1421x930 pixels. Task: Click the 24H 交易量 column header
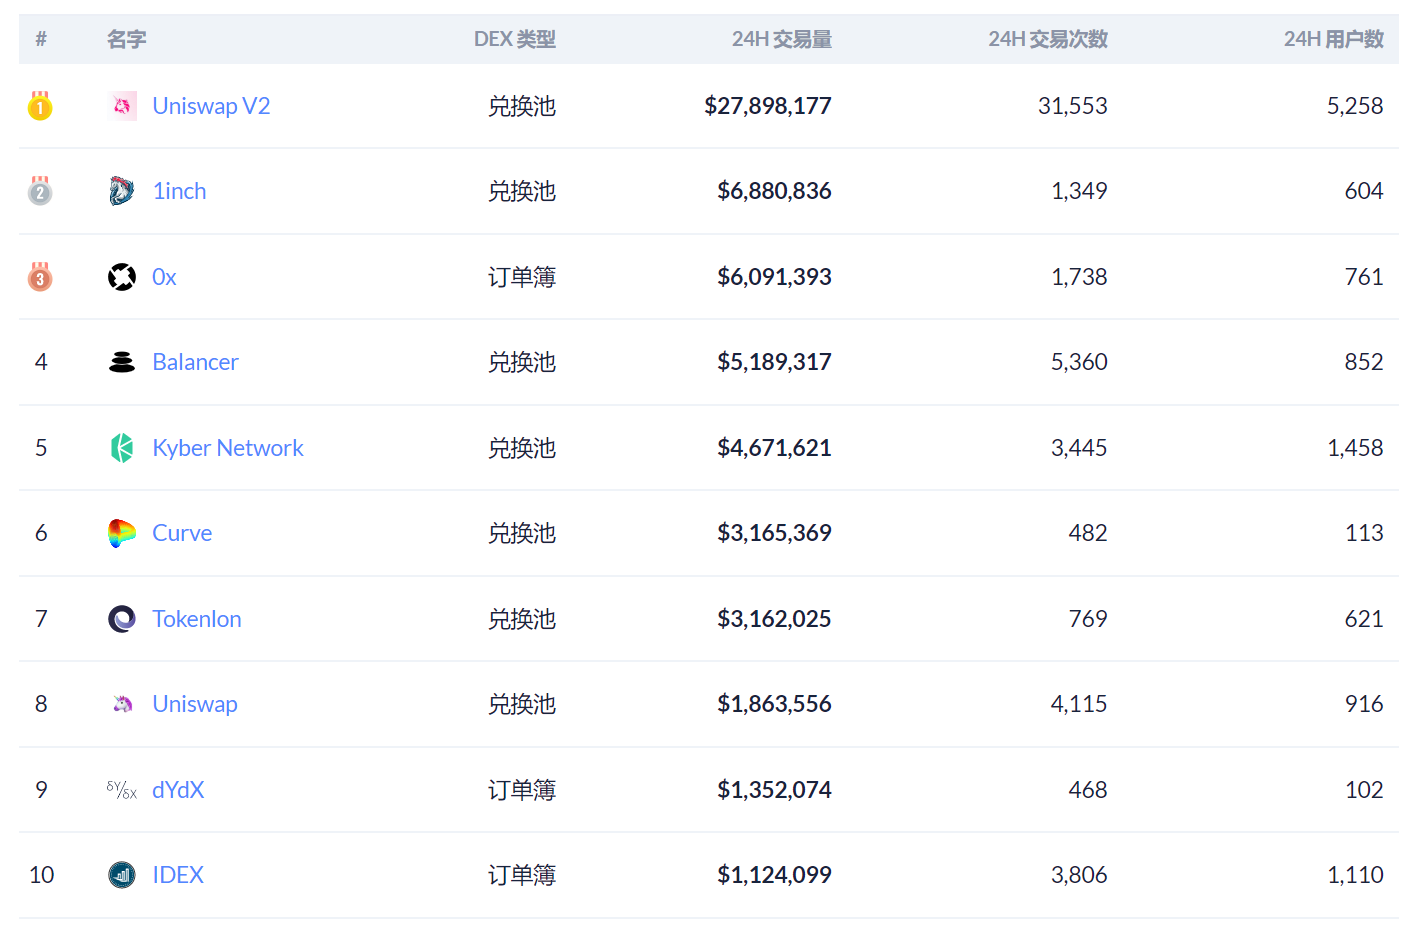tap(782, 39)
